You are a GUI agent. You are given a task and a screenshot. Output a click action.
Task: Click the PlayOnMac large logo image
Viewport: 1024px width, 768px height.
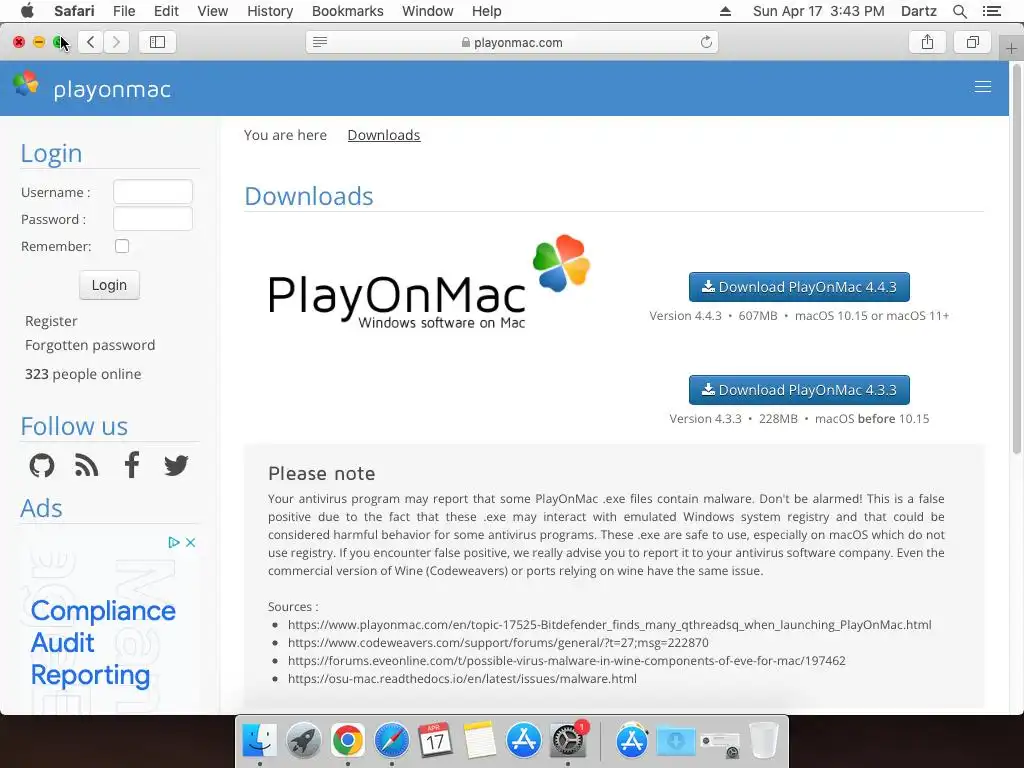tap(429, 282)
